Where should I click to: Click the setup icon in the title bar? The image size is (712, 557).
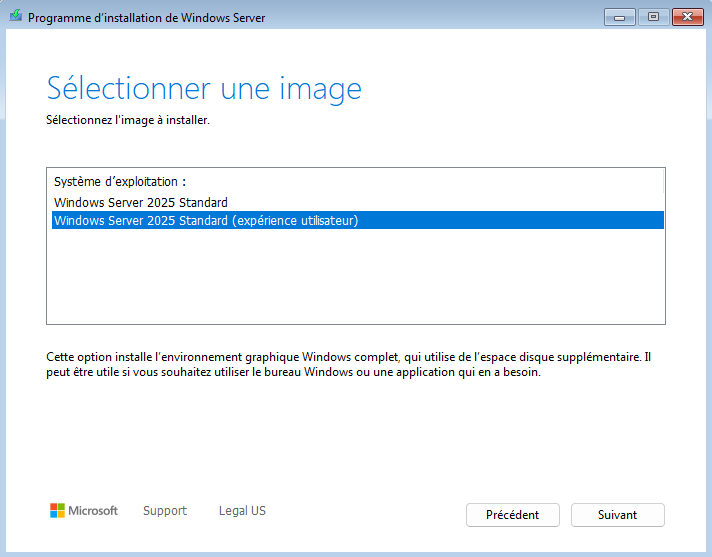15,17
